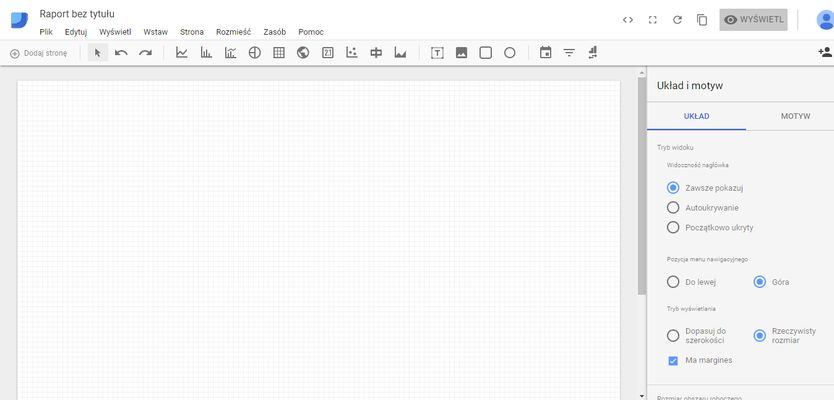Viewport: 834px width, 400px height.
Task: Open the Rozmieść menu
Action: click(233, 32)
